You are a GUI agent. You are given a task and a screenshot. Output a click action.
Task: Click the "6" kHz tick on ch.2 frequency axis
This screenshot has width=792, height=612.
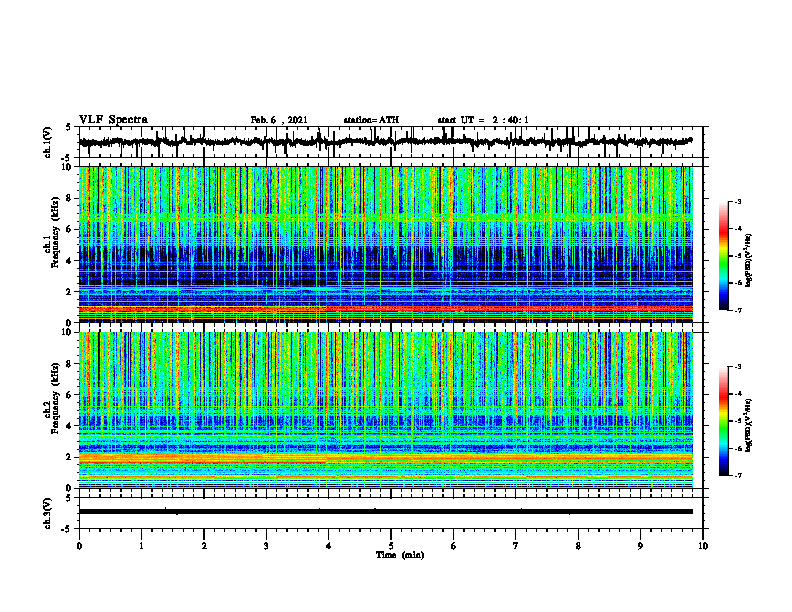70,394
